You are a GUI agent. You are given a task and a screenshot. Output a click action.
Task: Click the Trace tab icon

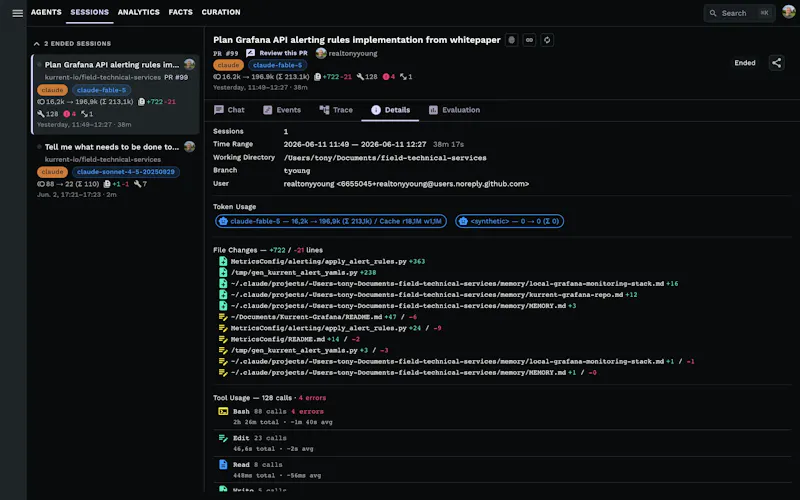(324, 110)
